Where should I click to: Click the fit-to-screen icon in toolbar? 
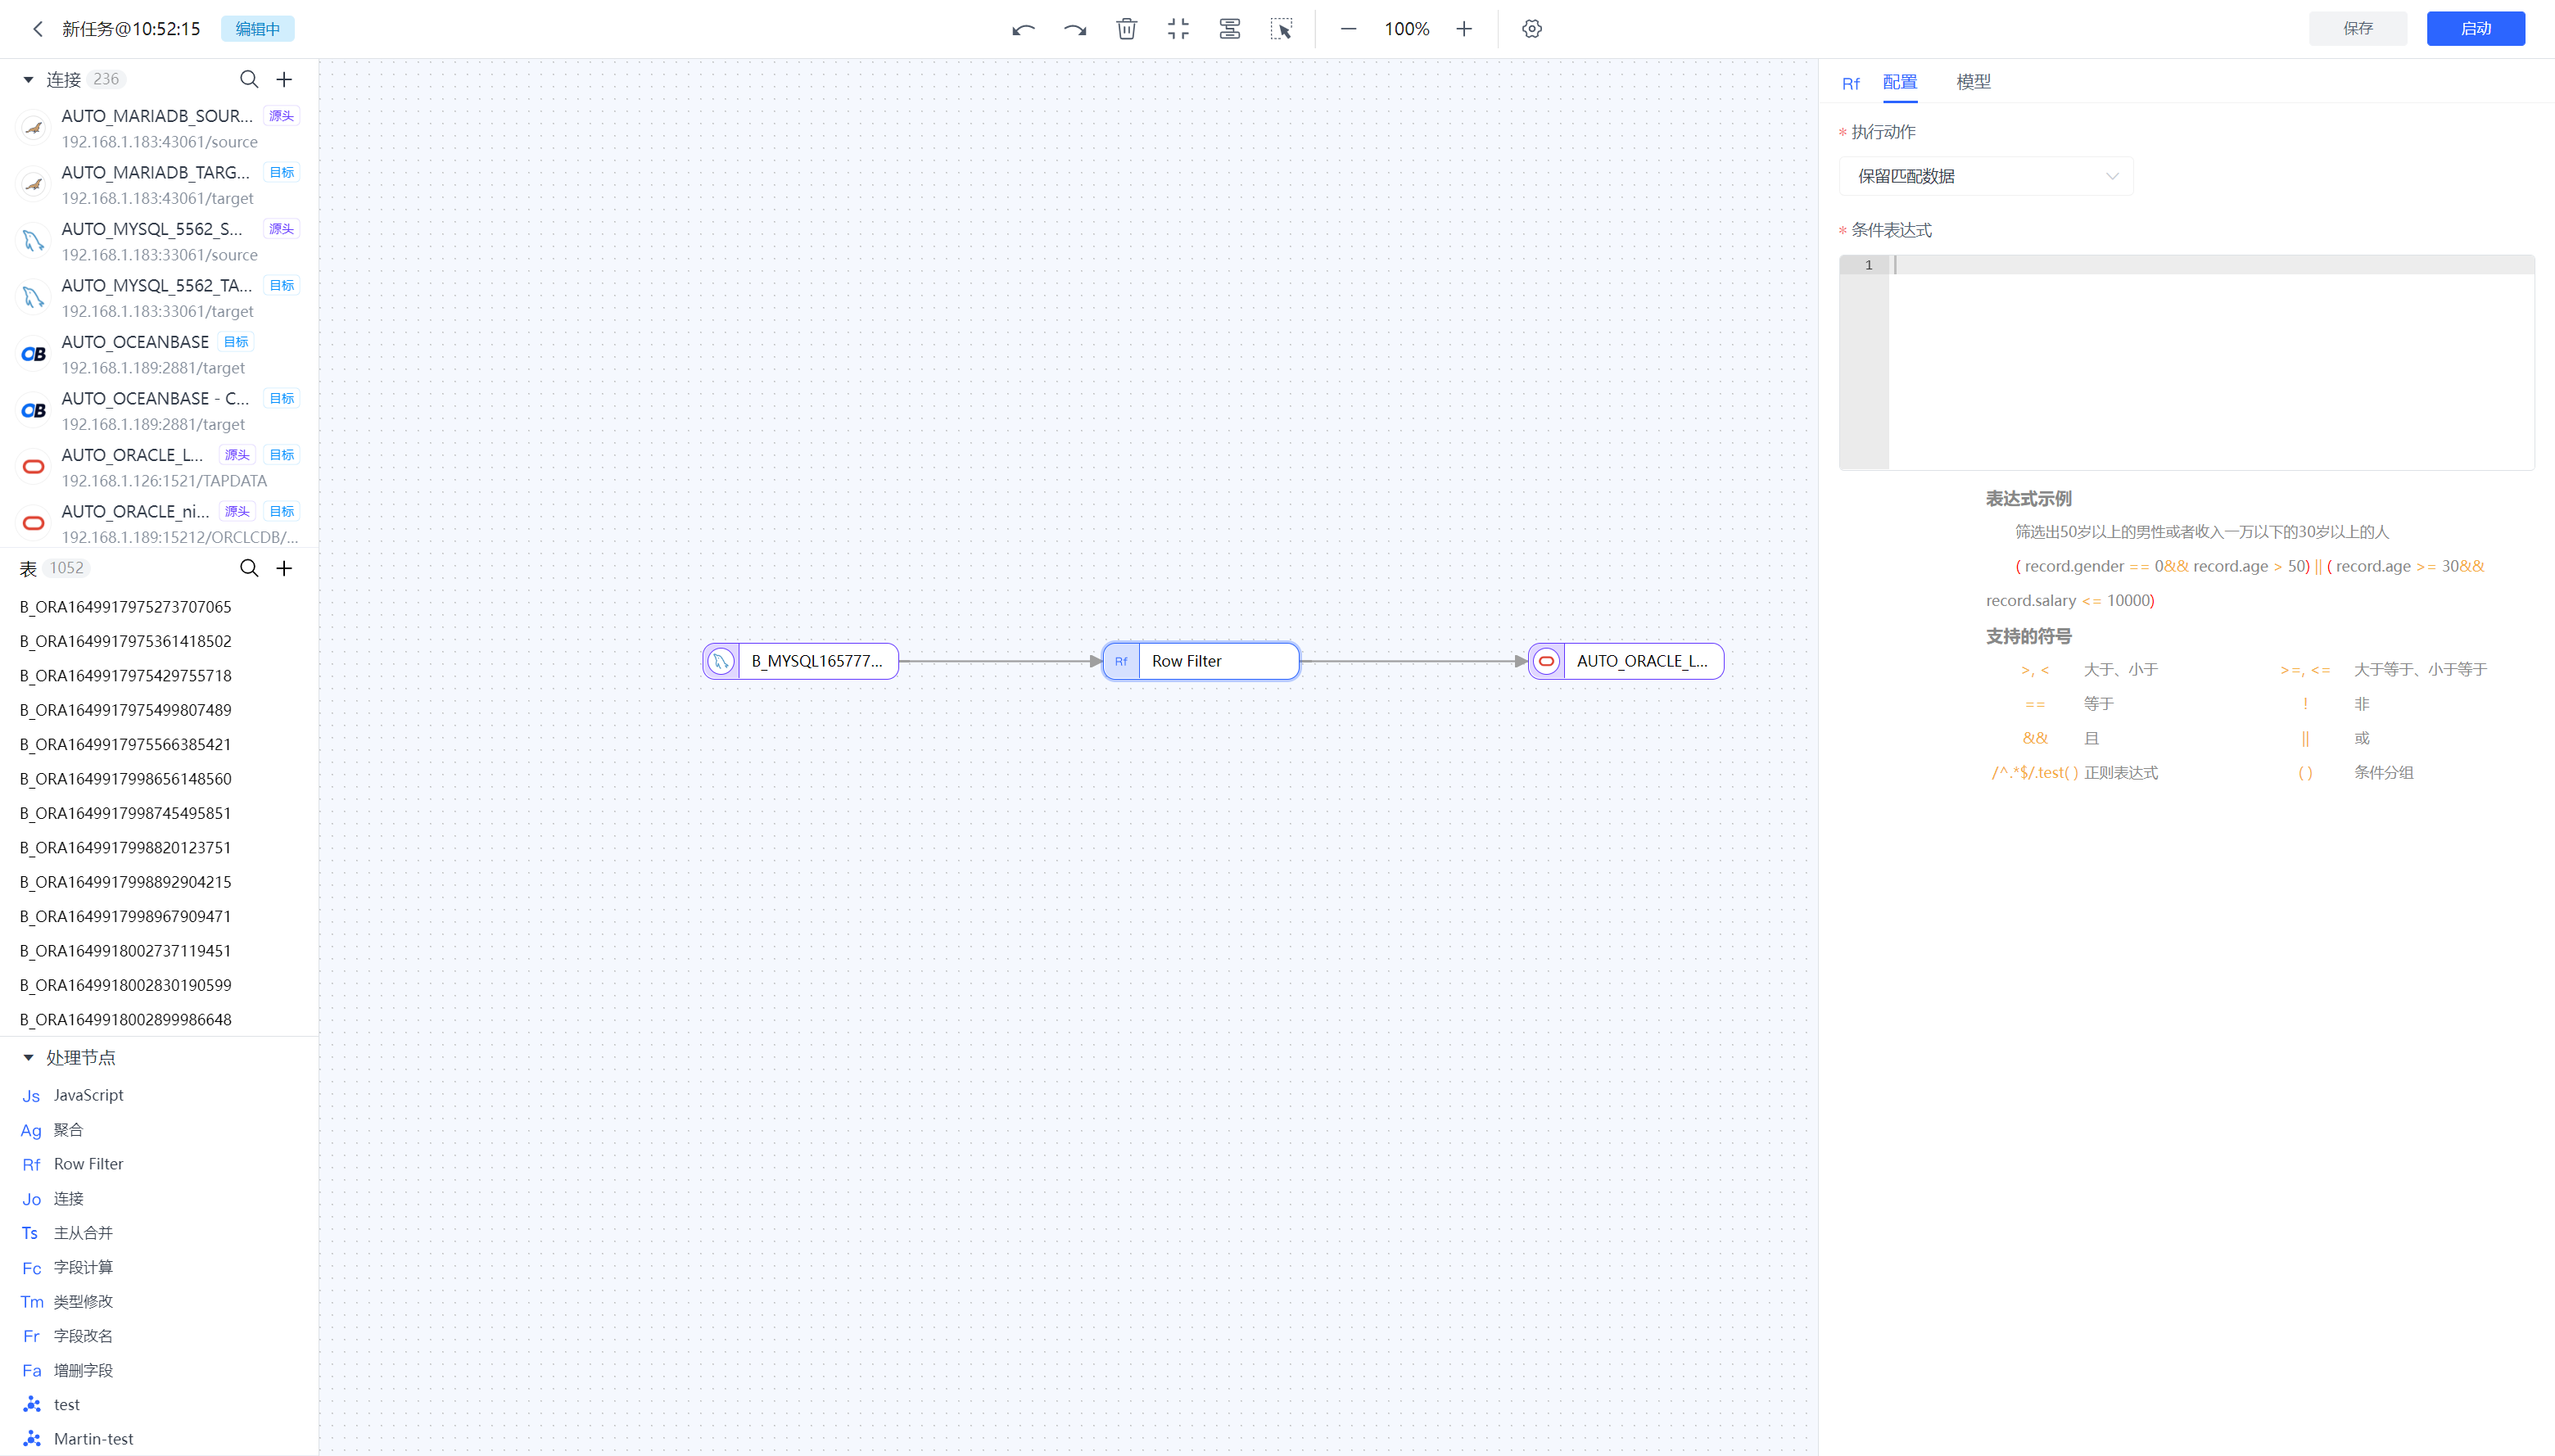(x=1178, y=29)
